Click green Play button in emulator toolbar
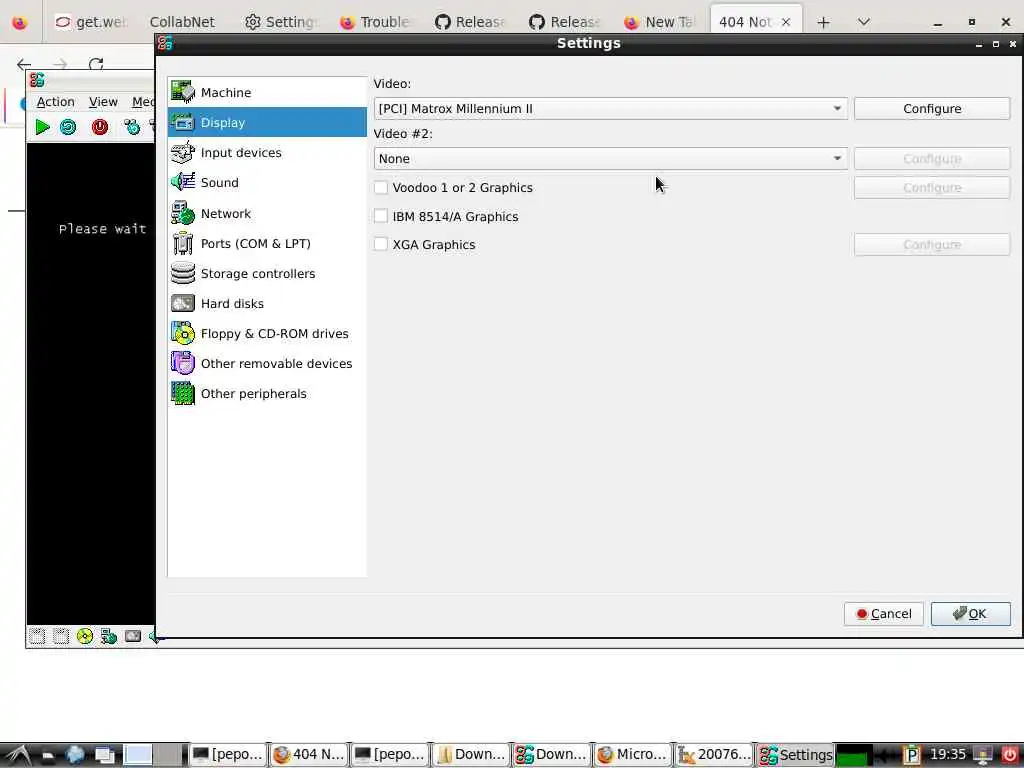The image size is (1024, 768). (42, 127)
